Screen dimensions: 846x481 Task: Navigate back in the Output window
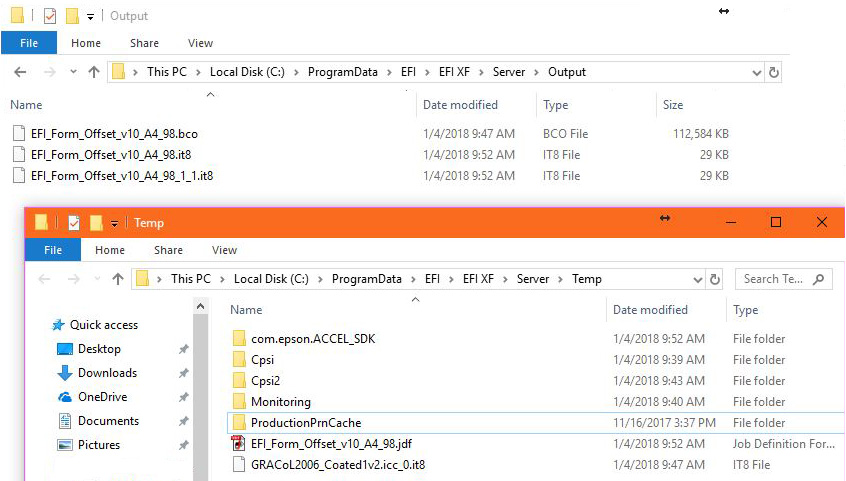coord(21,72)
